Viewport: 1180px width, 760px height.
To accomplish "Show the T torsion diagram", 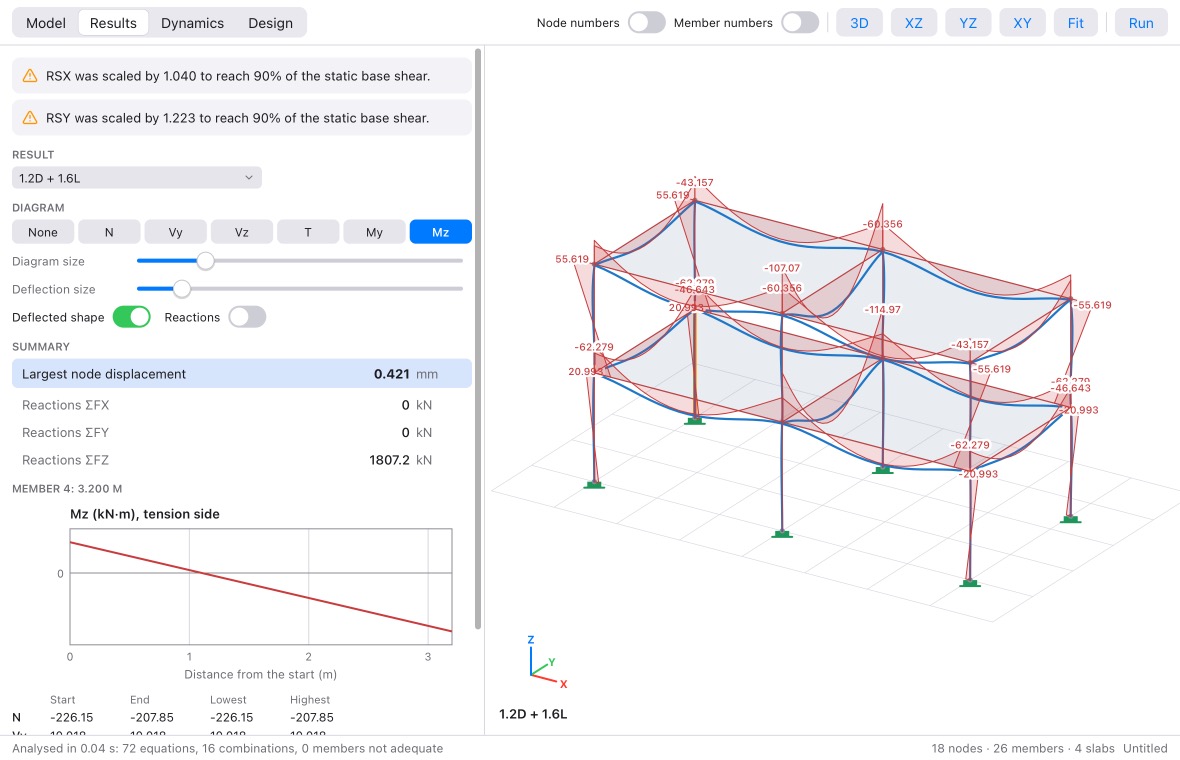I will (x=308, y=232).
